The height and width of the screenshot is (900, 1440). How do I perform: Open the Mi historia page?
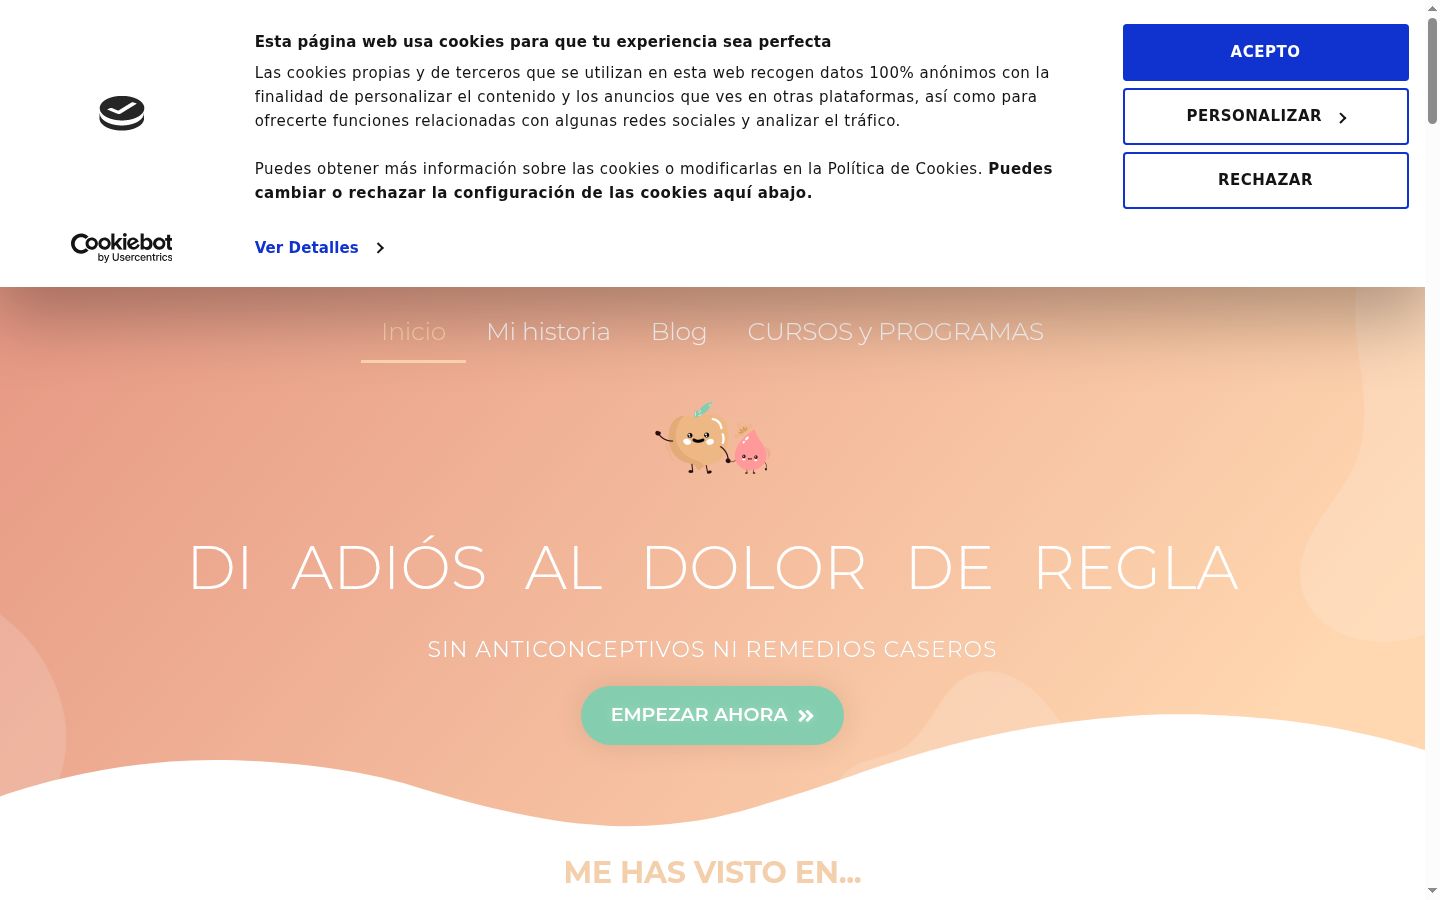point(548,332)
